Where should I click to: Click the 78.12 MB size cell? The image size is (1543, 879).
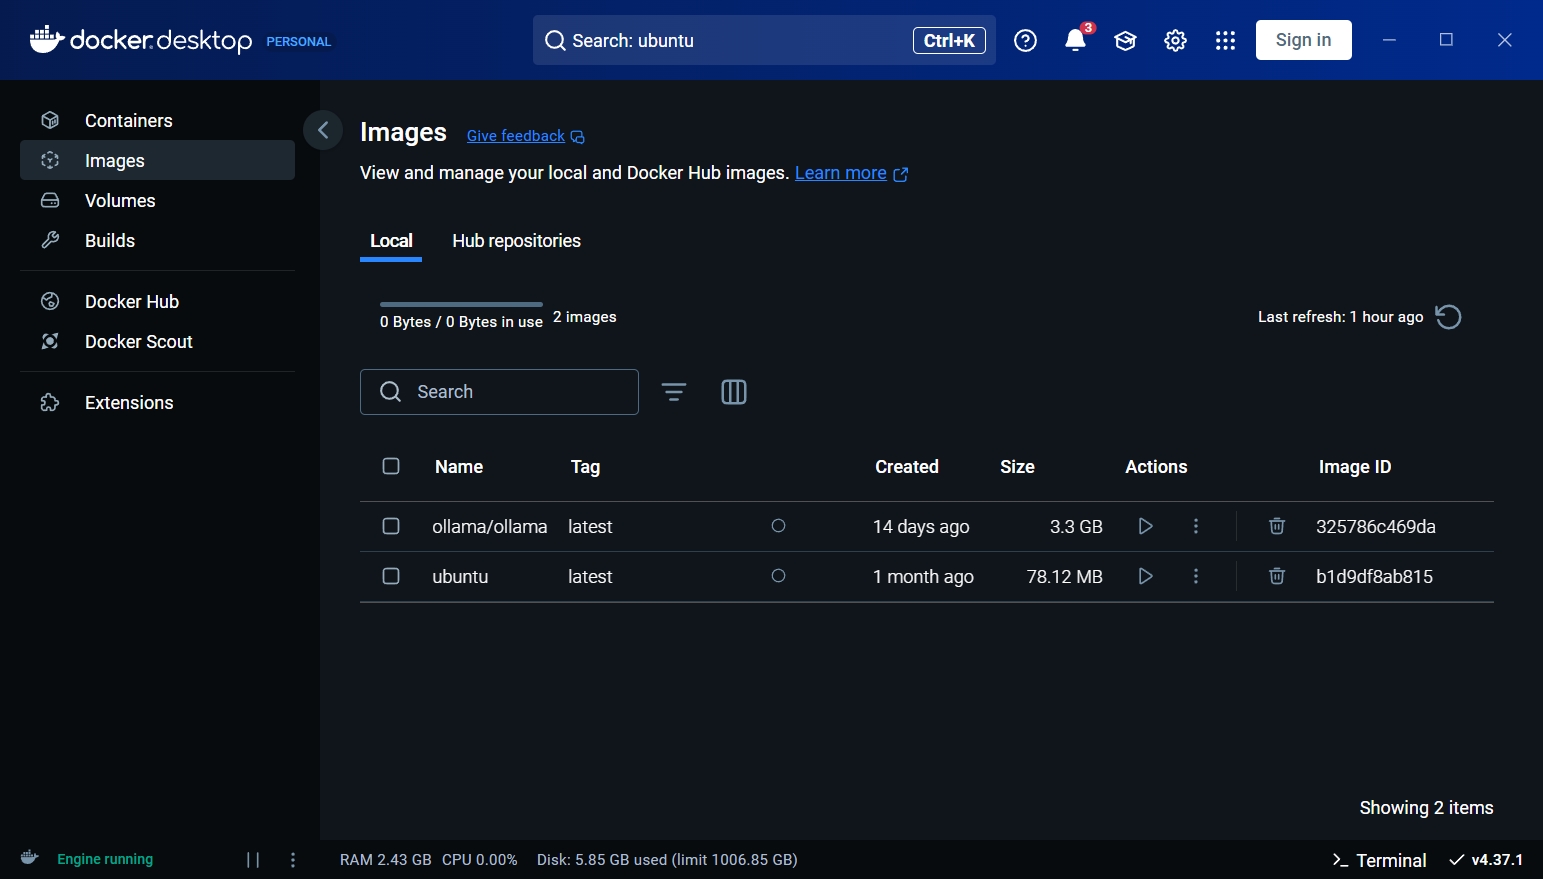click(x=1064, y=577)
